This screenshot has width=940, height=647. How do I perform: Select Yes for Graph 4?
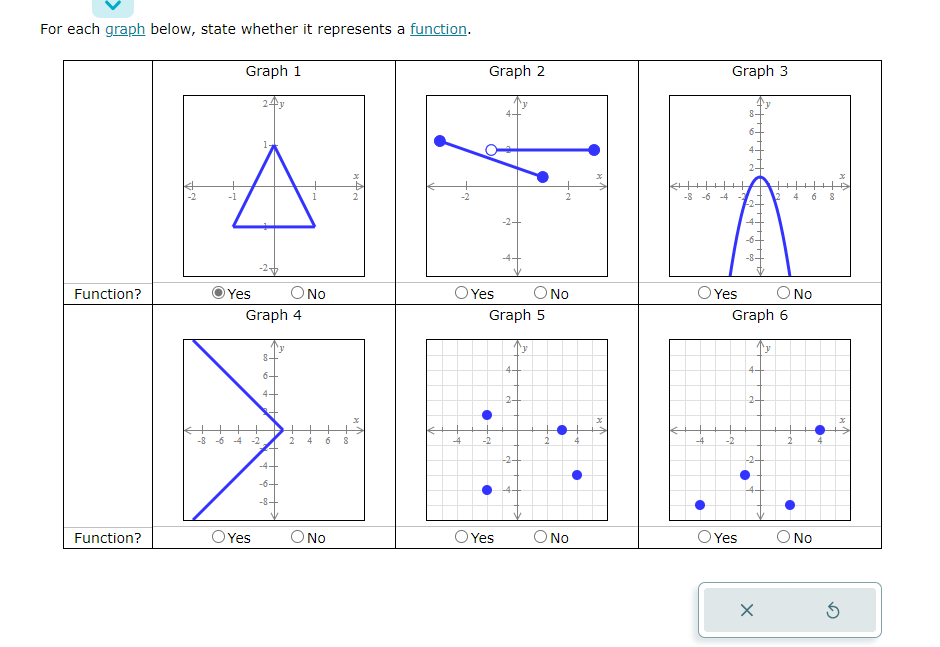point(219,537)
